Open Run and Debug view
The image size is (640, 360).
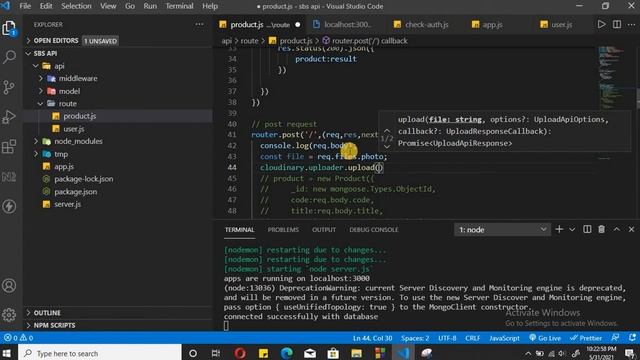9,117
